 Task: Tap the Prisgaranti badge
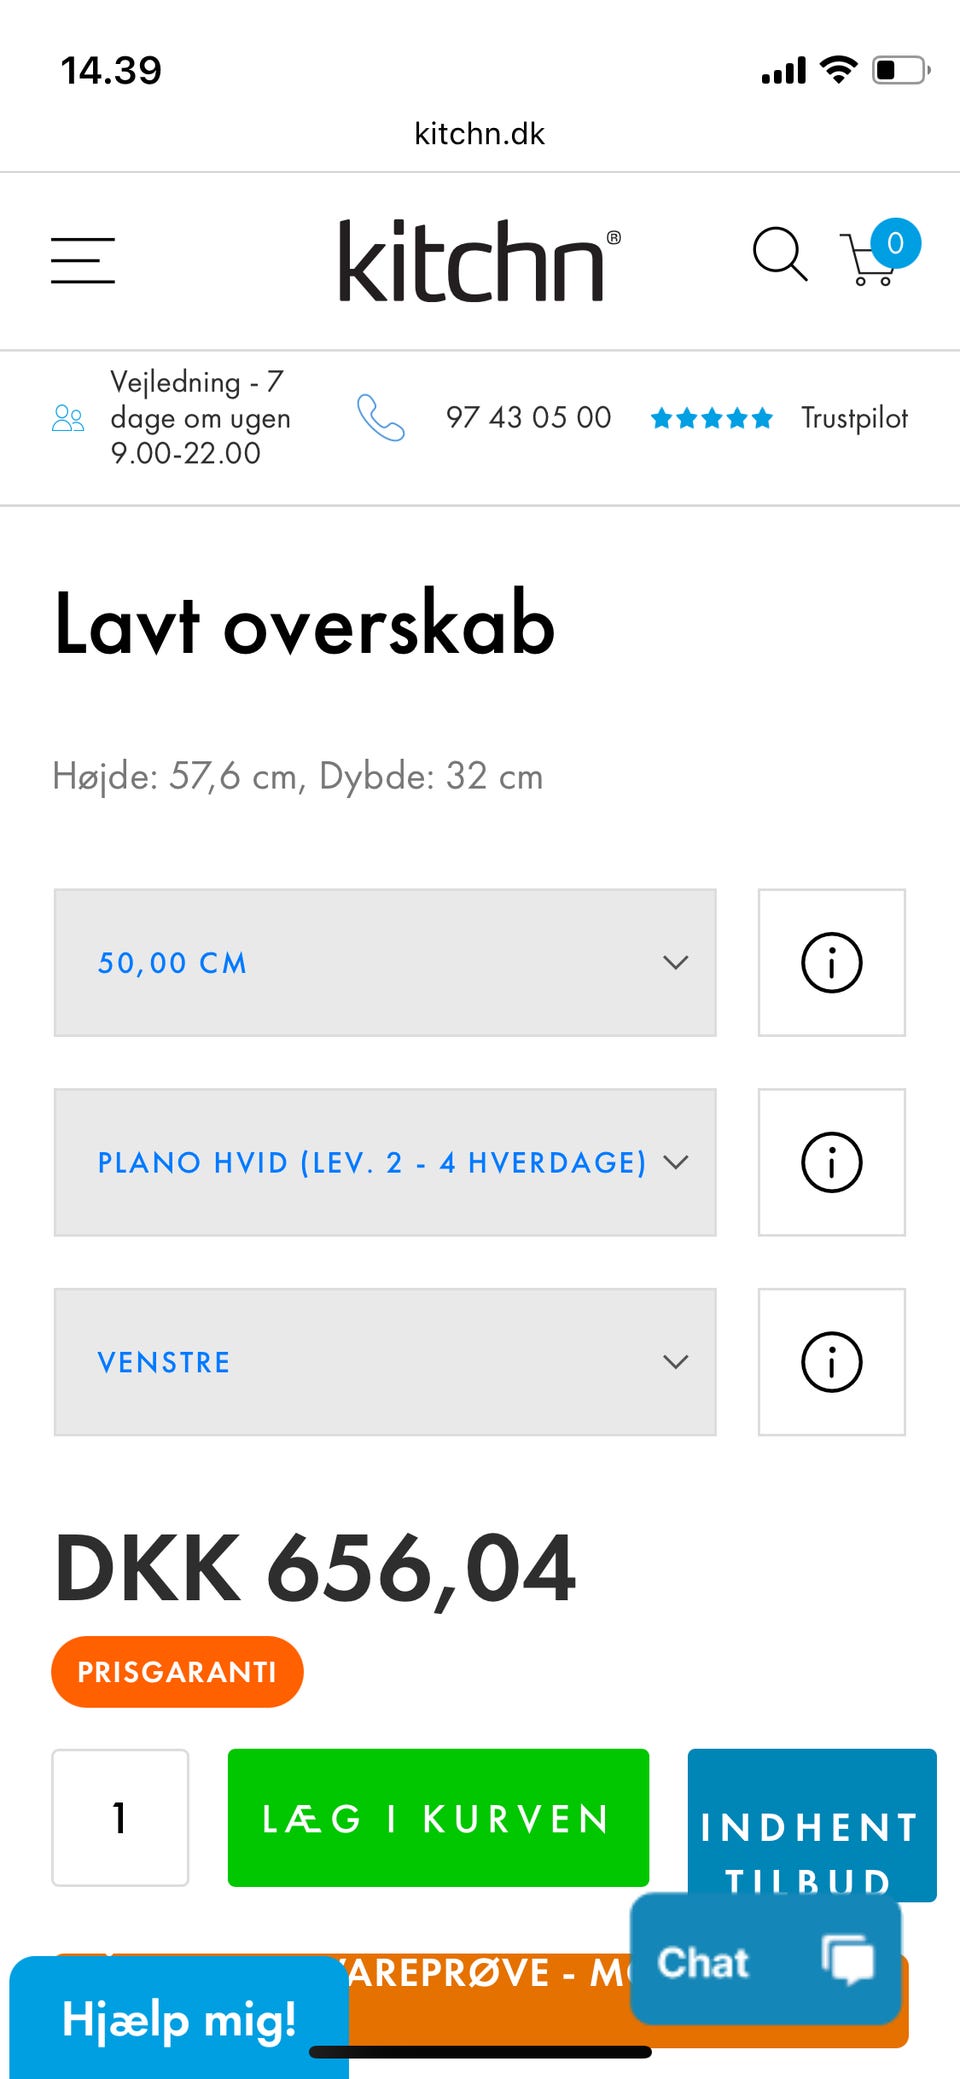click(177, 1672)
